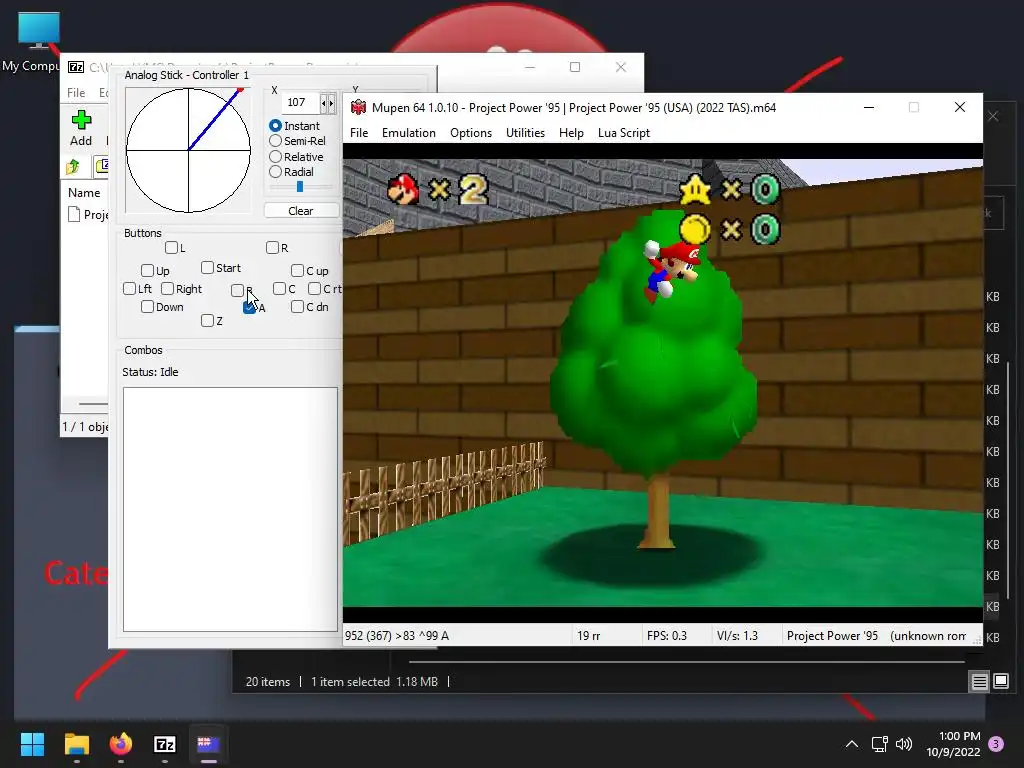
Task: Open the Help menu
Action: click(571, 133)
